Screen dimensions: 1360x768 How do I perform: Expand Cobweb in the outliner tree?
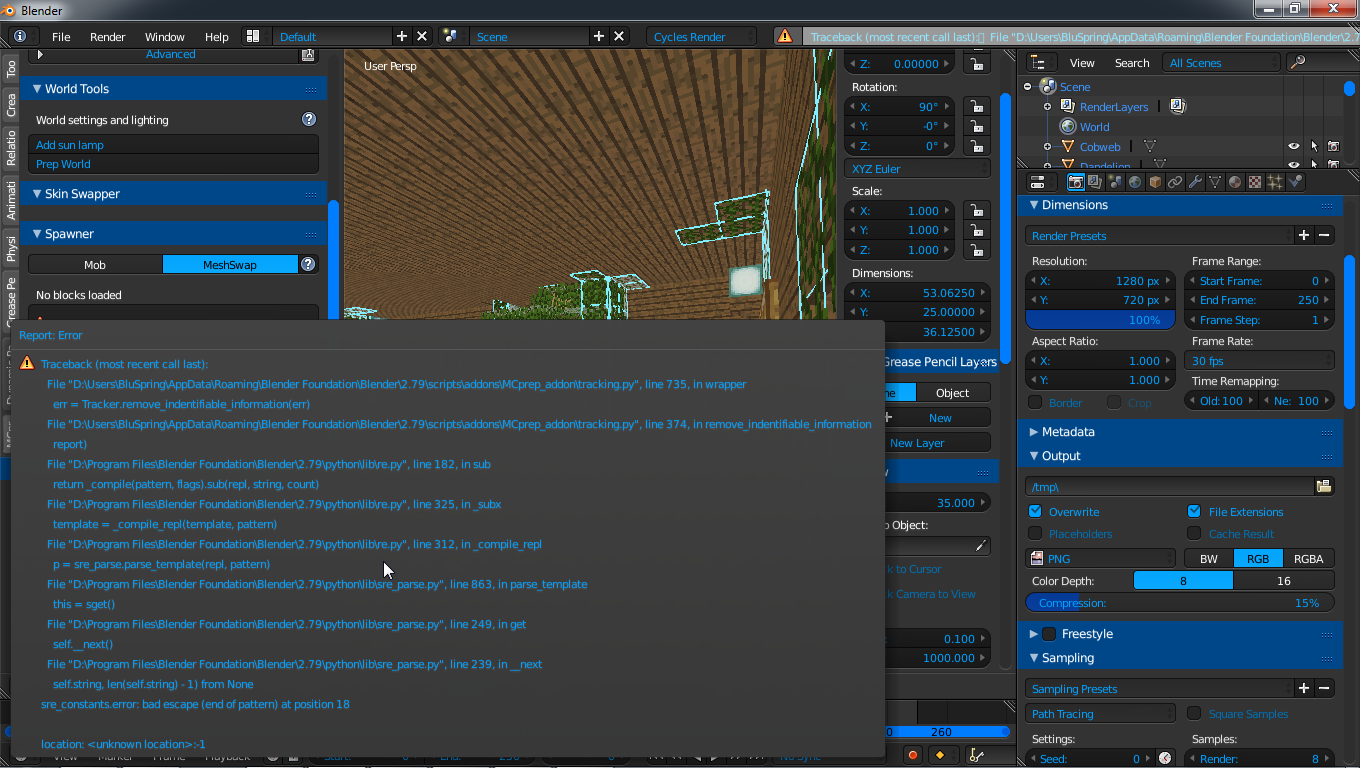tap(1047, 147)
